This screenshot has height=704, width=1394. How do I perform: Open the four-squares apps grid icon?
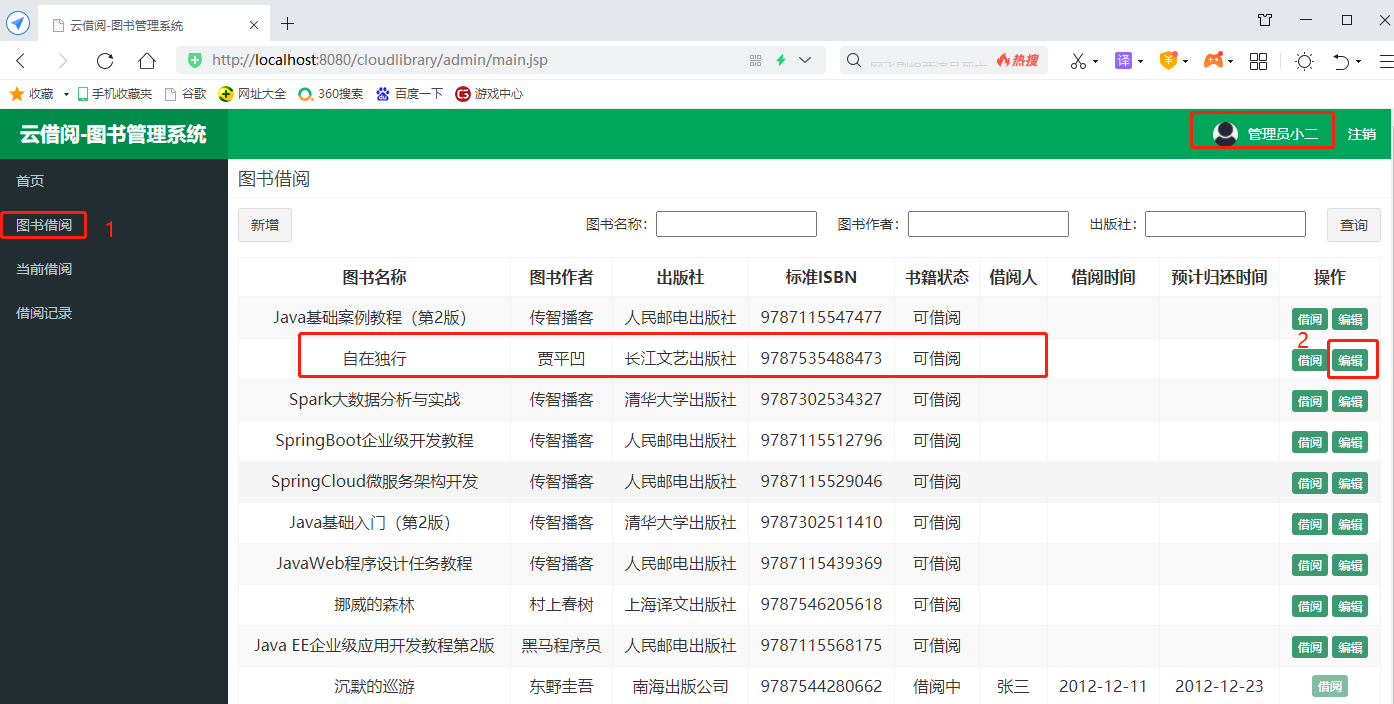coord(1259,61)
